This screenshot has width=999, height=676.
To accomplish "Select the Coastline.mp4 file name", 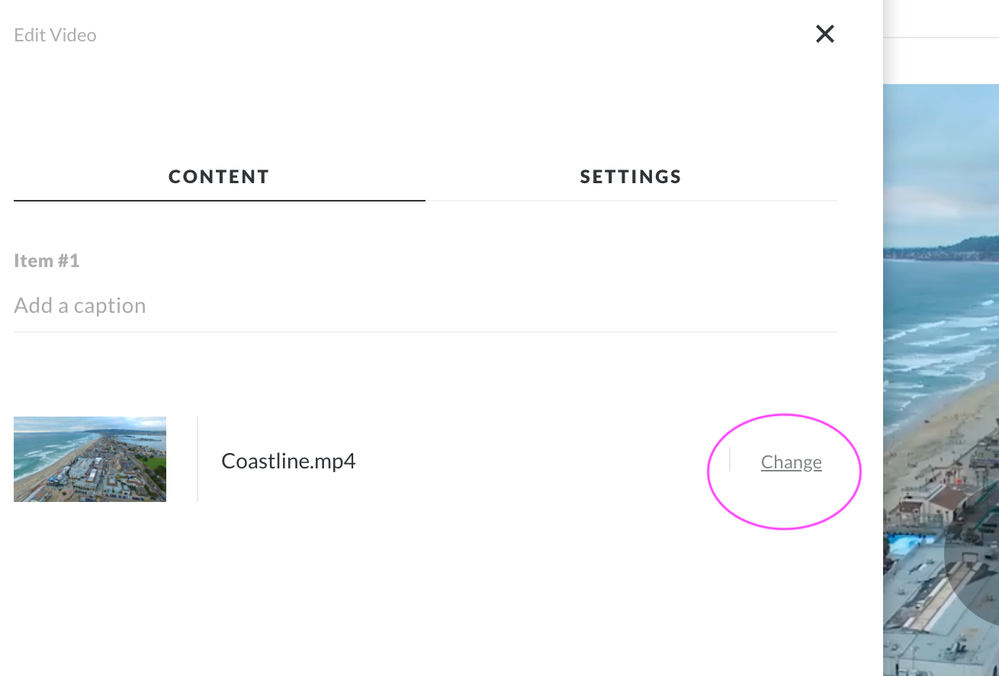I will 288,461.
